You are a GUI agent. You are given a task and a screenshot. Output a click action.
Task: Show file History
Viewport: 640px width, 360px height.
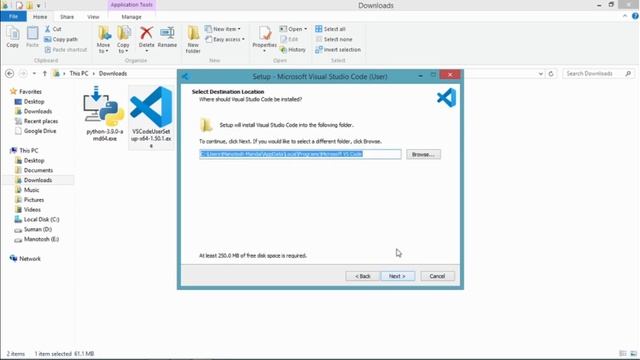pos(293,49)
